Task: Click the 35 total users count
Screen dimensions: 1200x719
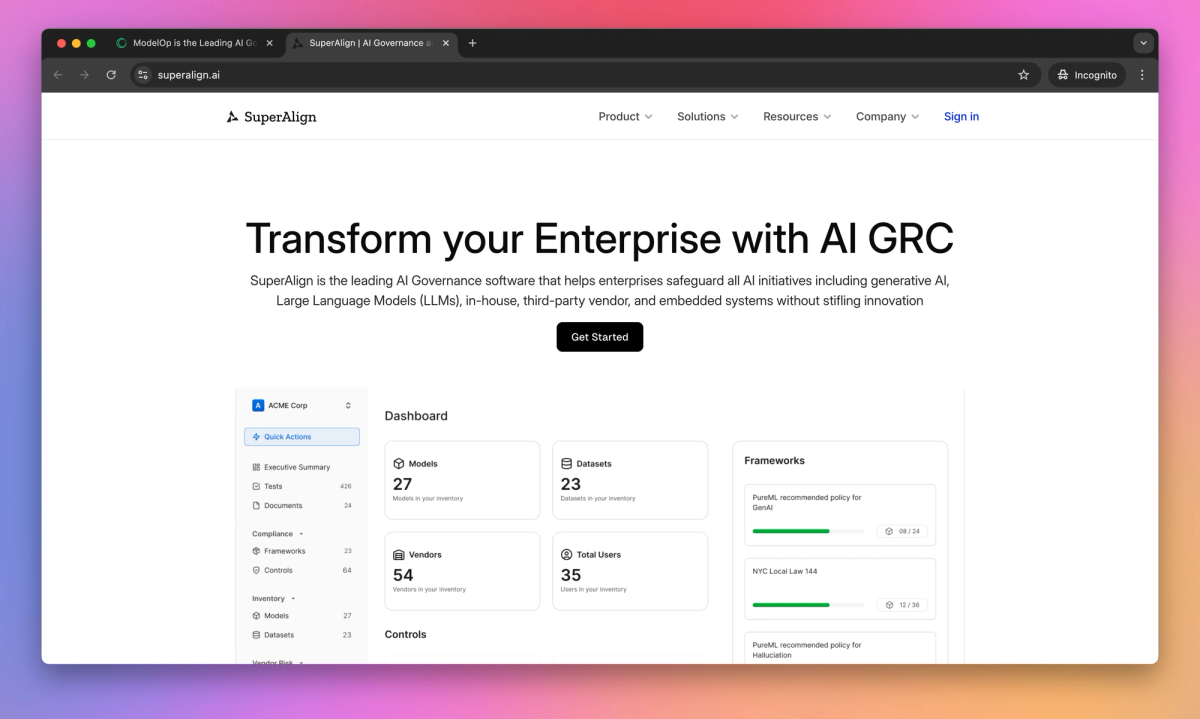Action: 571,575
